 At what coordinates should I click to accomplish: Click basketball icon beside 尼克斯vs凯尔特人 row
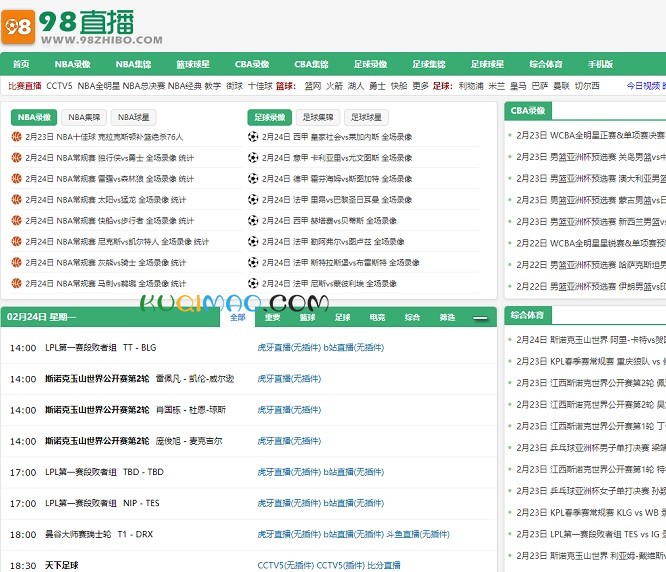point(16,241)
